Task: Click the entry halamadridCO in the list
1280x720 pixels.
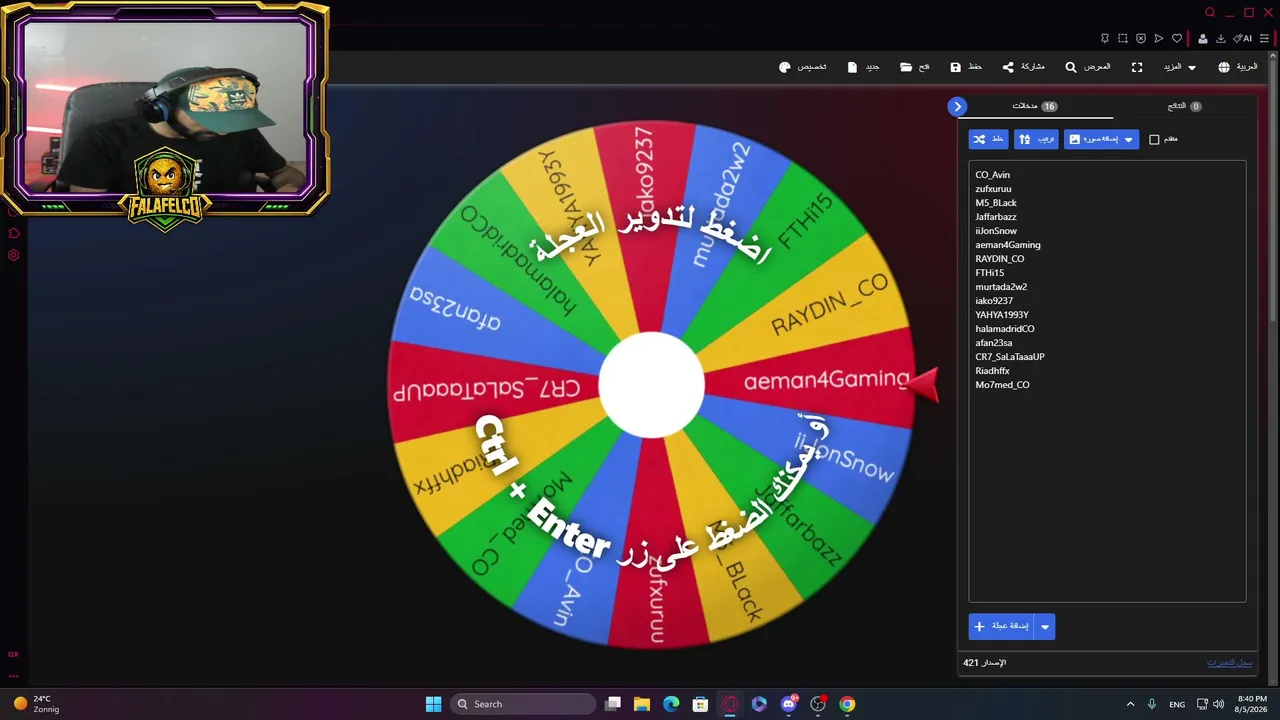Action: pyautogui.click(x=1005, y=329)
